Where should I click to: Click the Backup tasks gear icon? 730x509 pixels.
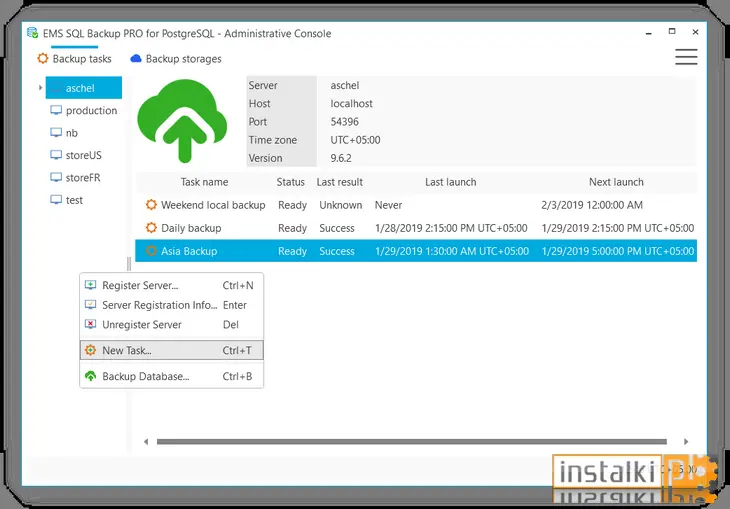pos(43,59)
